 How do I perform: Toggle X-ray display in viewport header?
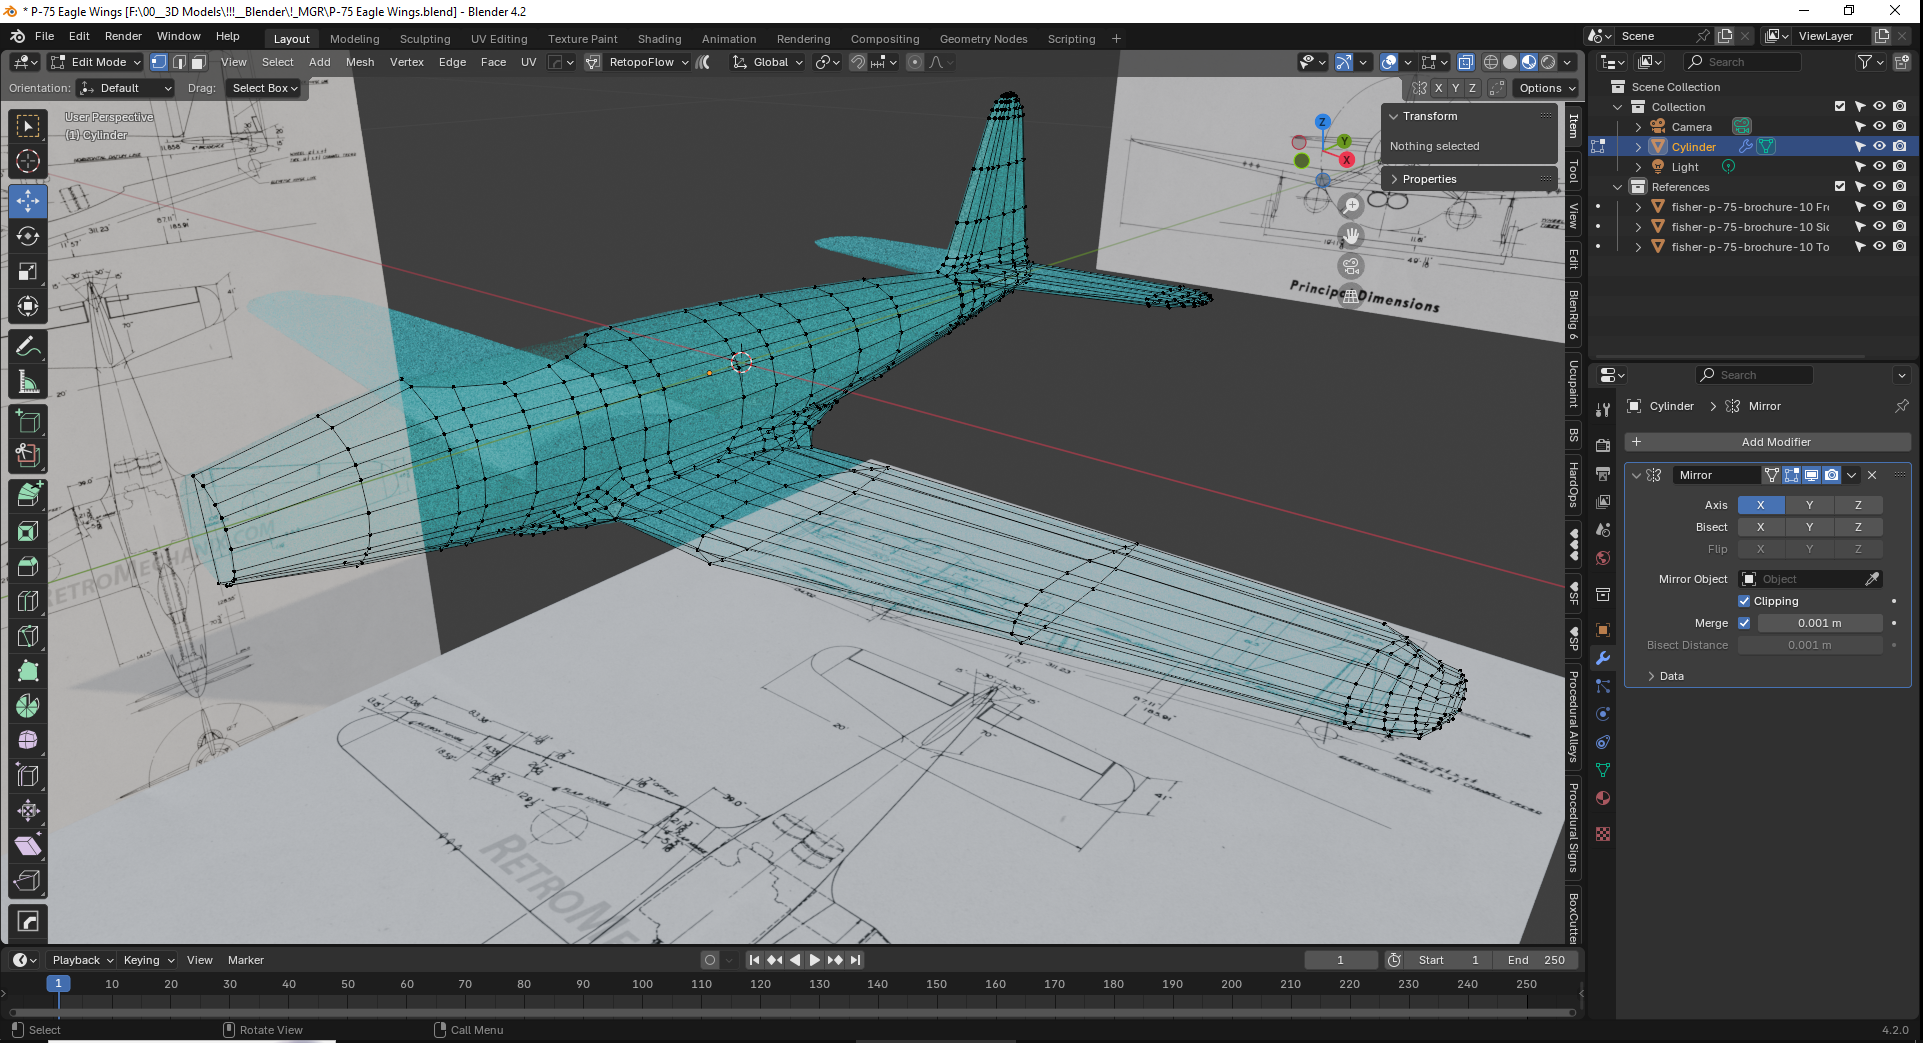coord(1465,62)
